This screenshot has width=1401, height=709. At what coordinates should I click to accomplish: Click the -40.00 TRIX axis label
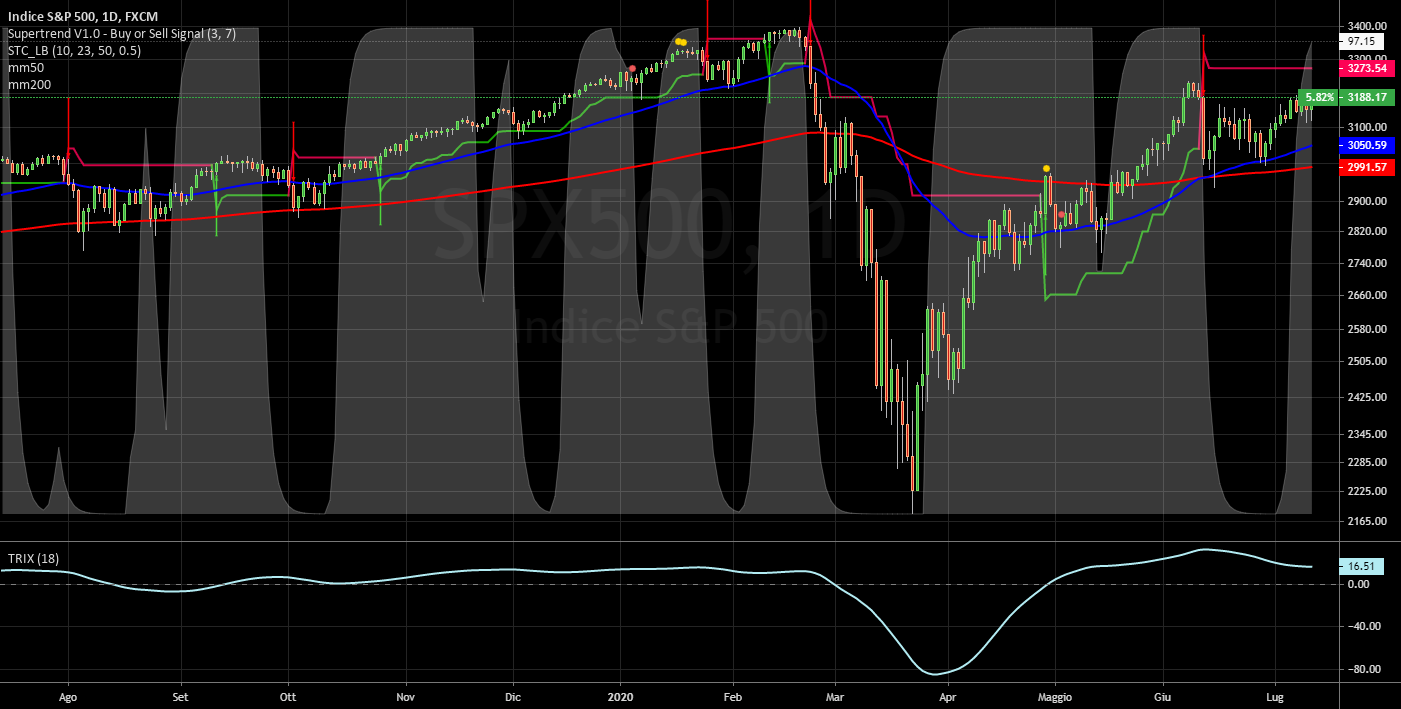click(1365, 626)
